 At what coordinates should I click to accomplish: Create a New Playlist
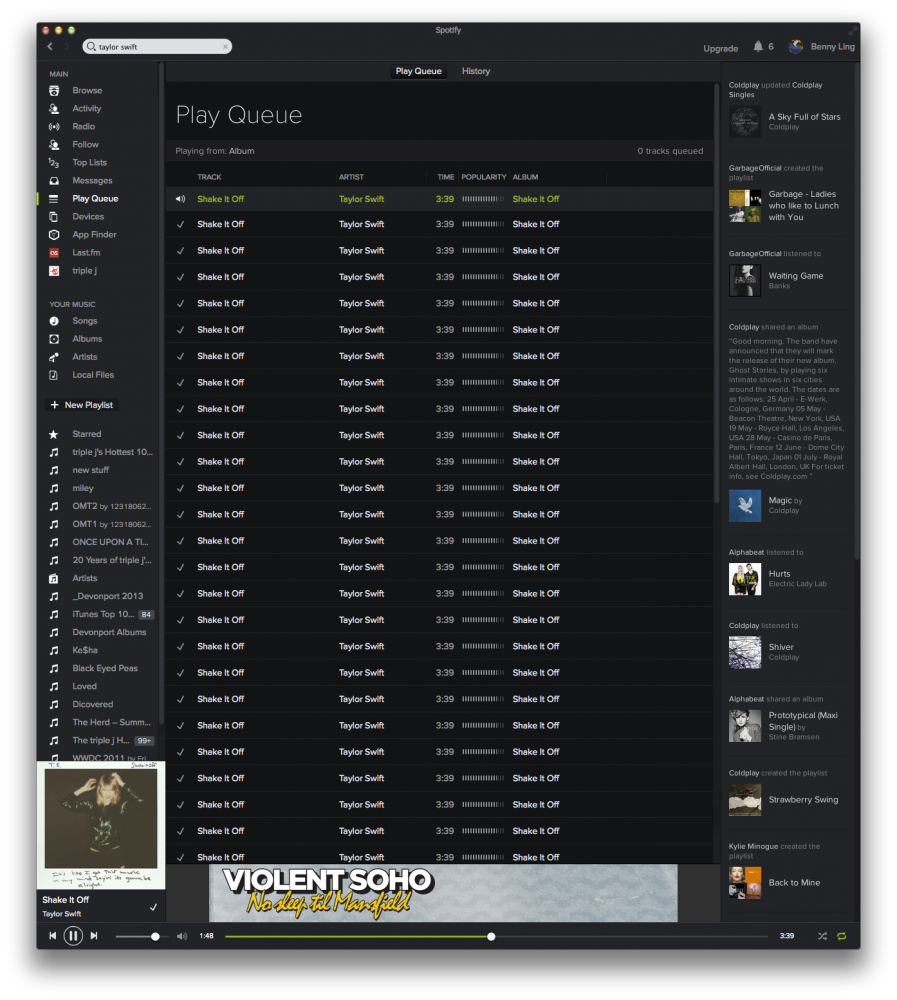click(x=82, y=405)
